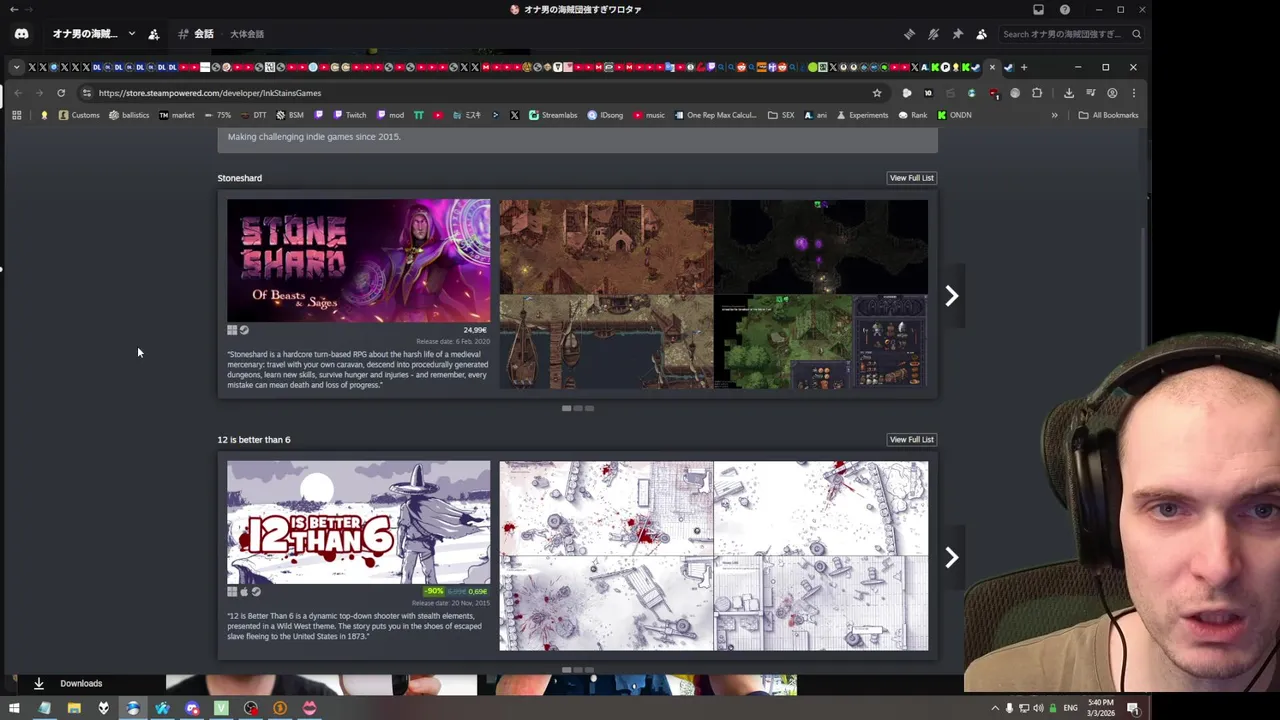1280x720 pixels.
Task: Open Discord home via logo icon
Action: tap(21, 34)
